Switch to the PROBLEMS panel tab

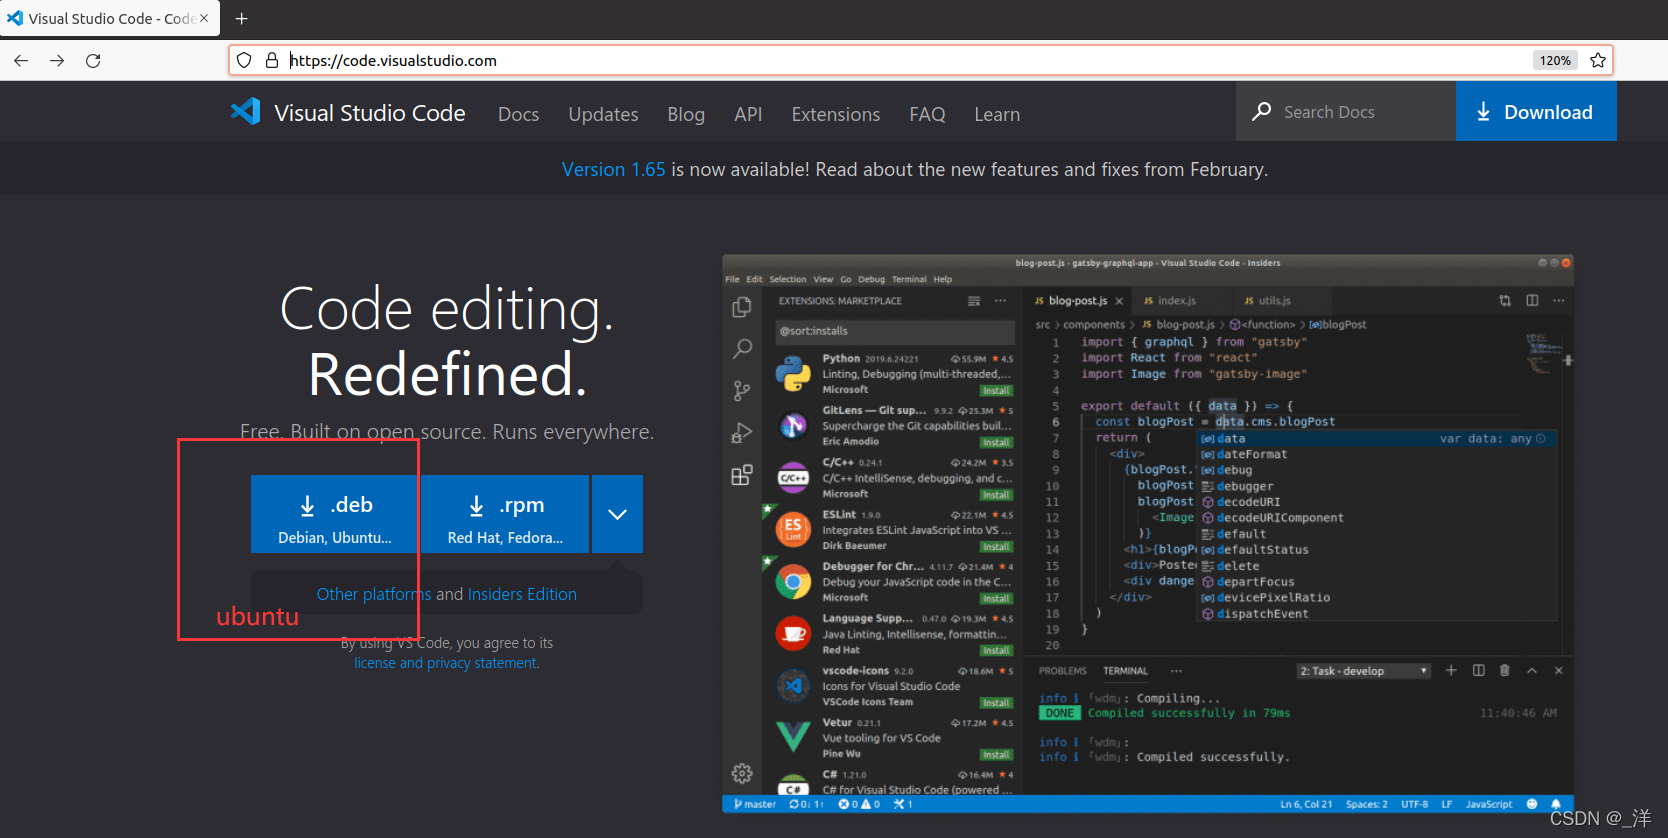(x=1062, y=671)
